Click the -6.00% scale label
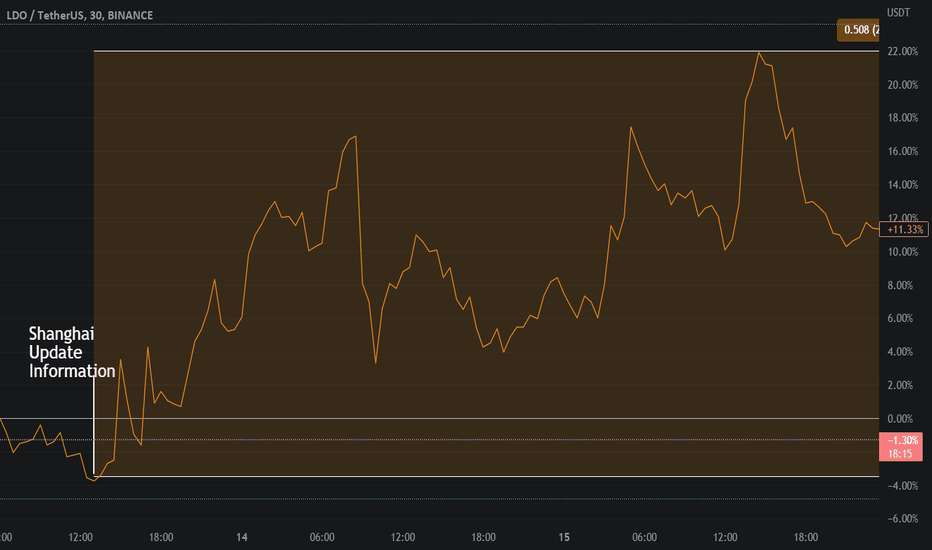 tap(902, 519)
